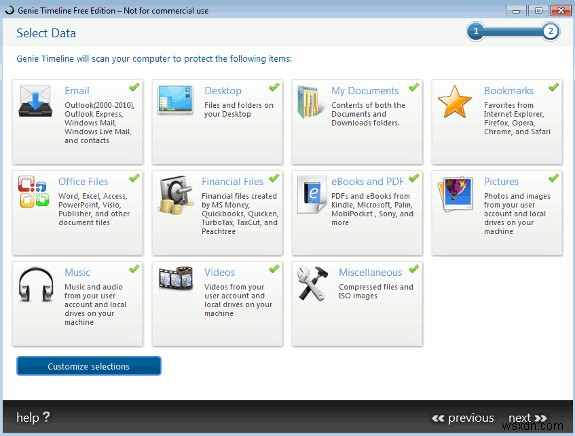Click the 'Photos and images' description text
The image size is (575, 436).
(x=517, y=213)
